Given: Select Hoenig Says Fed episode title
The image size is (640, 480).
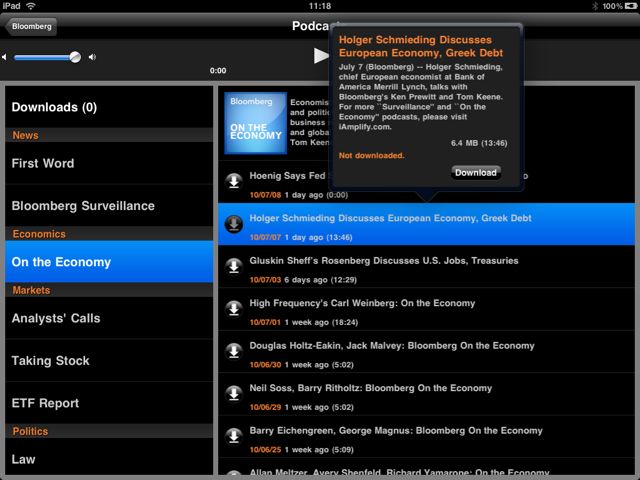Looking at the screenshot, I should (287, 176).
